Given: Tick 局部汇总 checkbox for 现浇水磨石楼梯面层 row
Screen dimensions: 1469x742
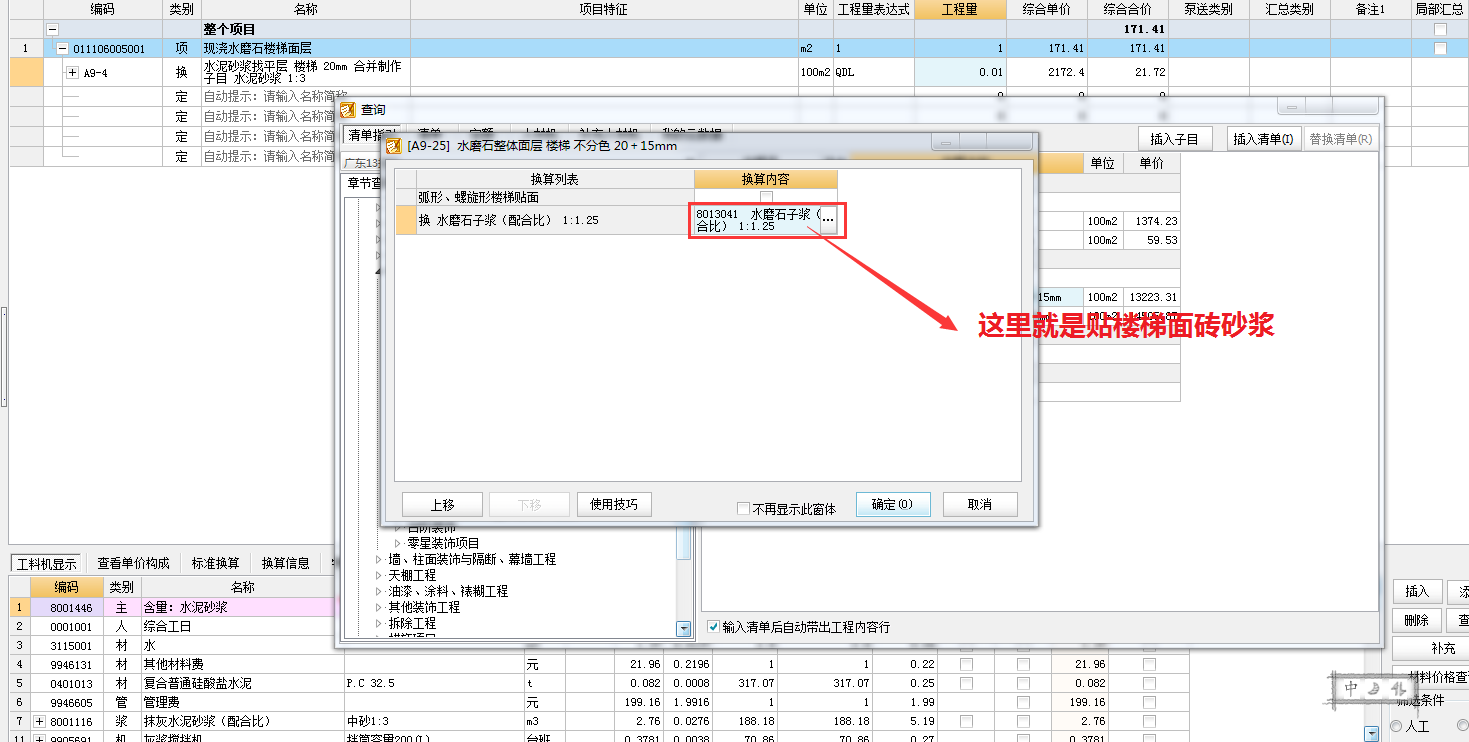Looking at the screenshot, I should 1440,48.
